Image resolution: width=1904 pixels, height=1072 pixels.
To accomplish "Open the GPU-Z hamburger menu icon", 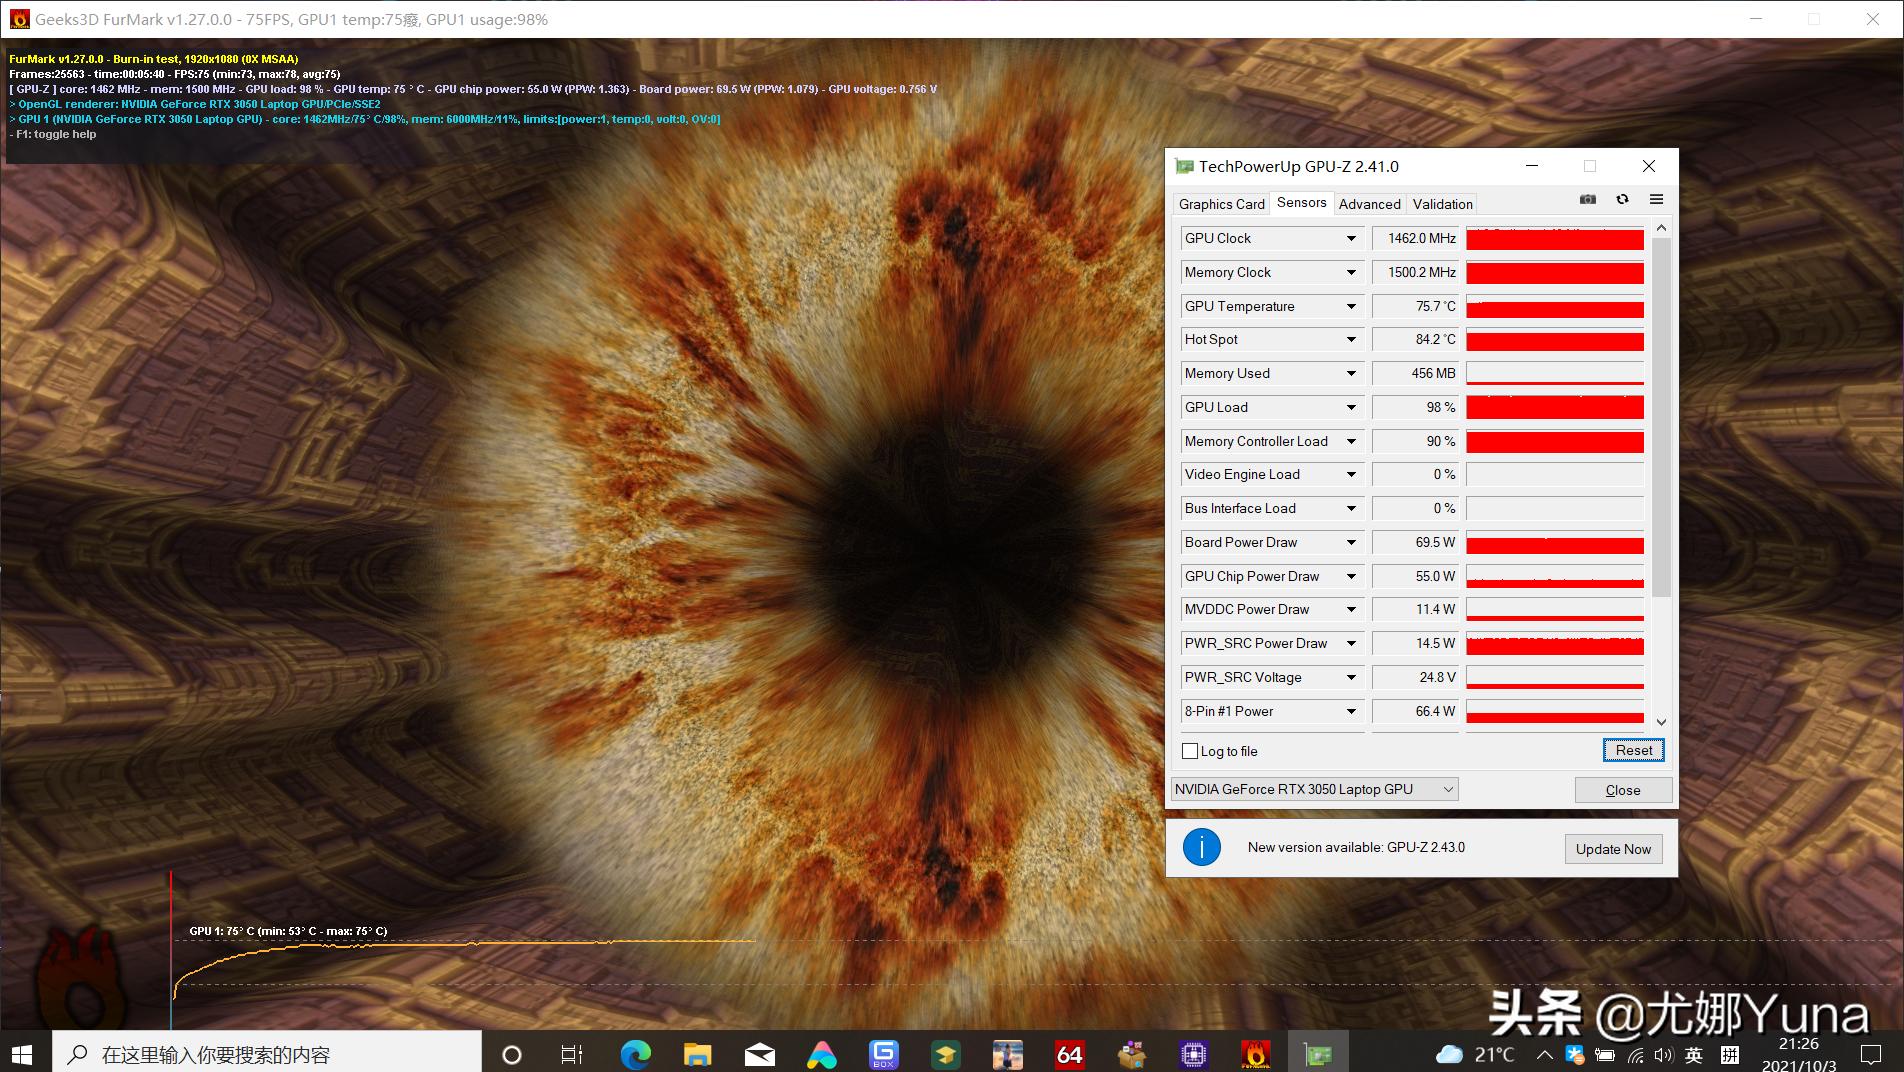I will (x=1656, y=200).
